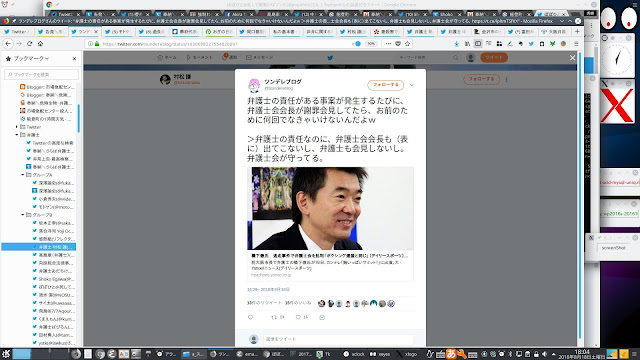Screen dimensions: 640x360
Task: Click the orange ツイート button
Action: click(x=494, y=58)
